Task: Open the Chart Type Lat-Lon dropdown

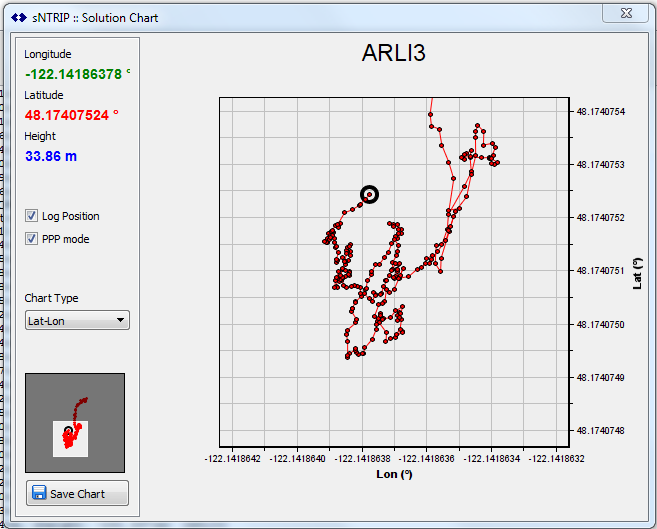Action: (77, 320)
